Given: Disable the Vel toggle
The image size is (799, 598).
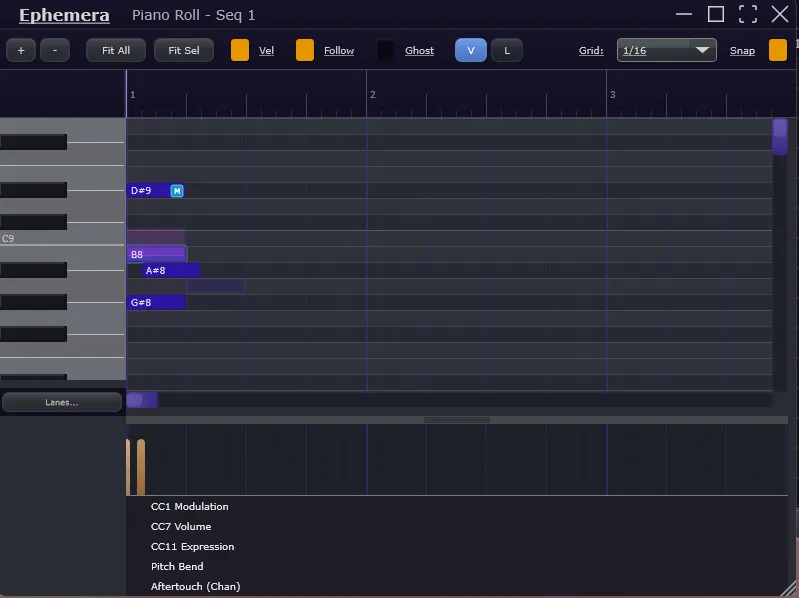Looking at the screenshot, I should point(240,50).
